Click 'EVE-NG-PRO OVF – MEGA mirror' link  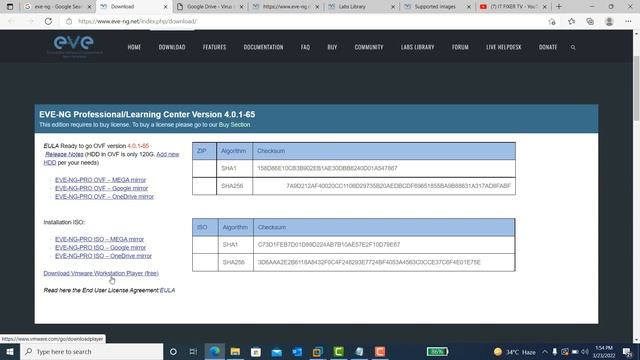(100, 180)
